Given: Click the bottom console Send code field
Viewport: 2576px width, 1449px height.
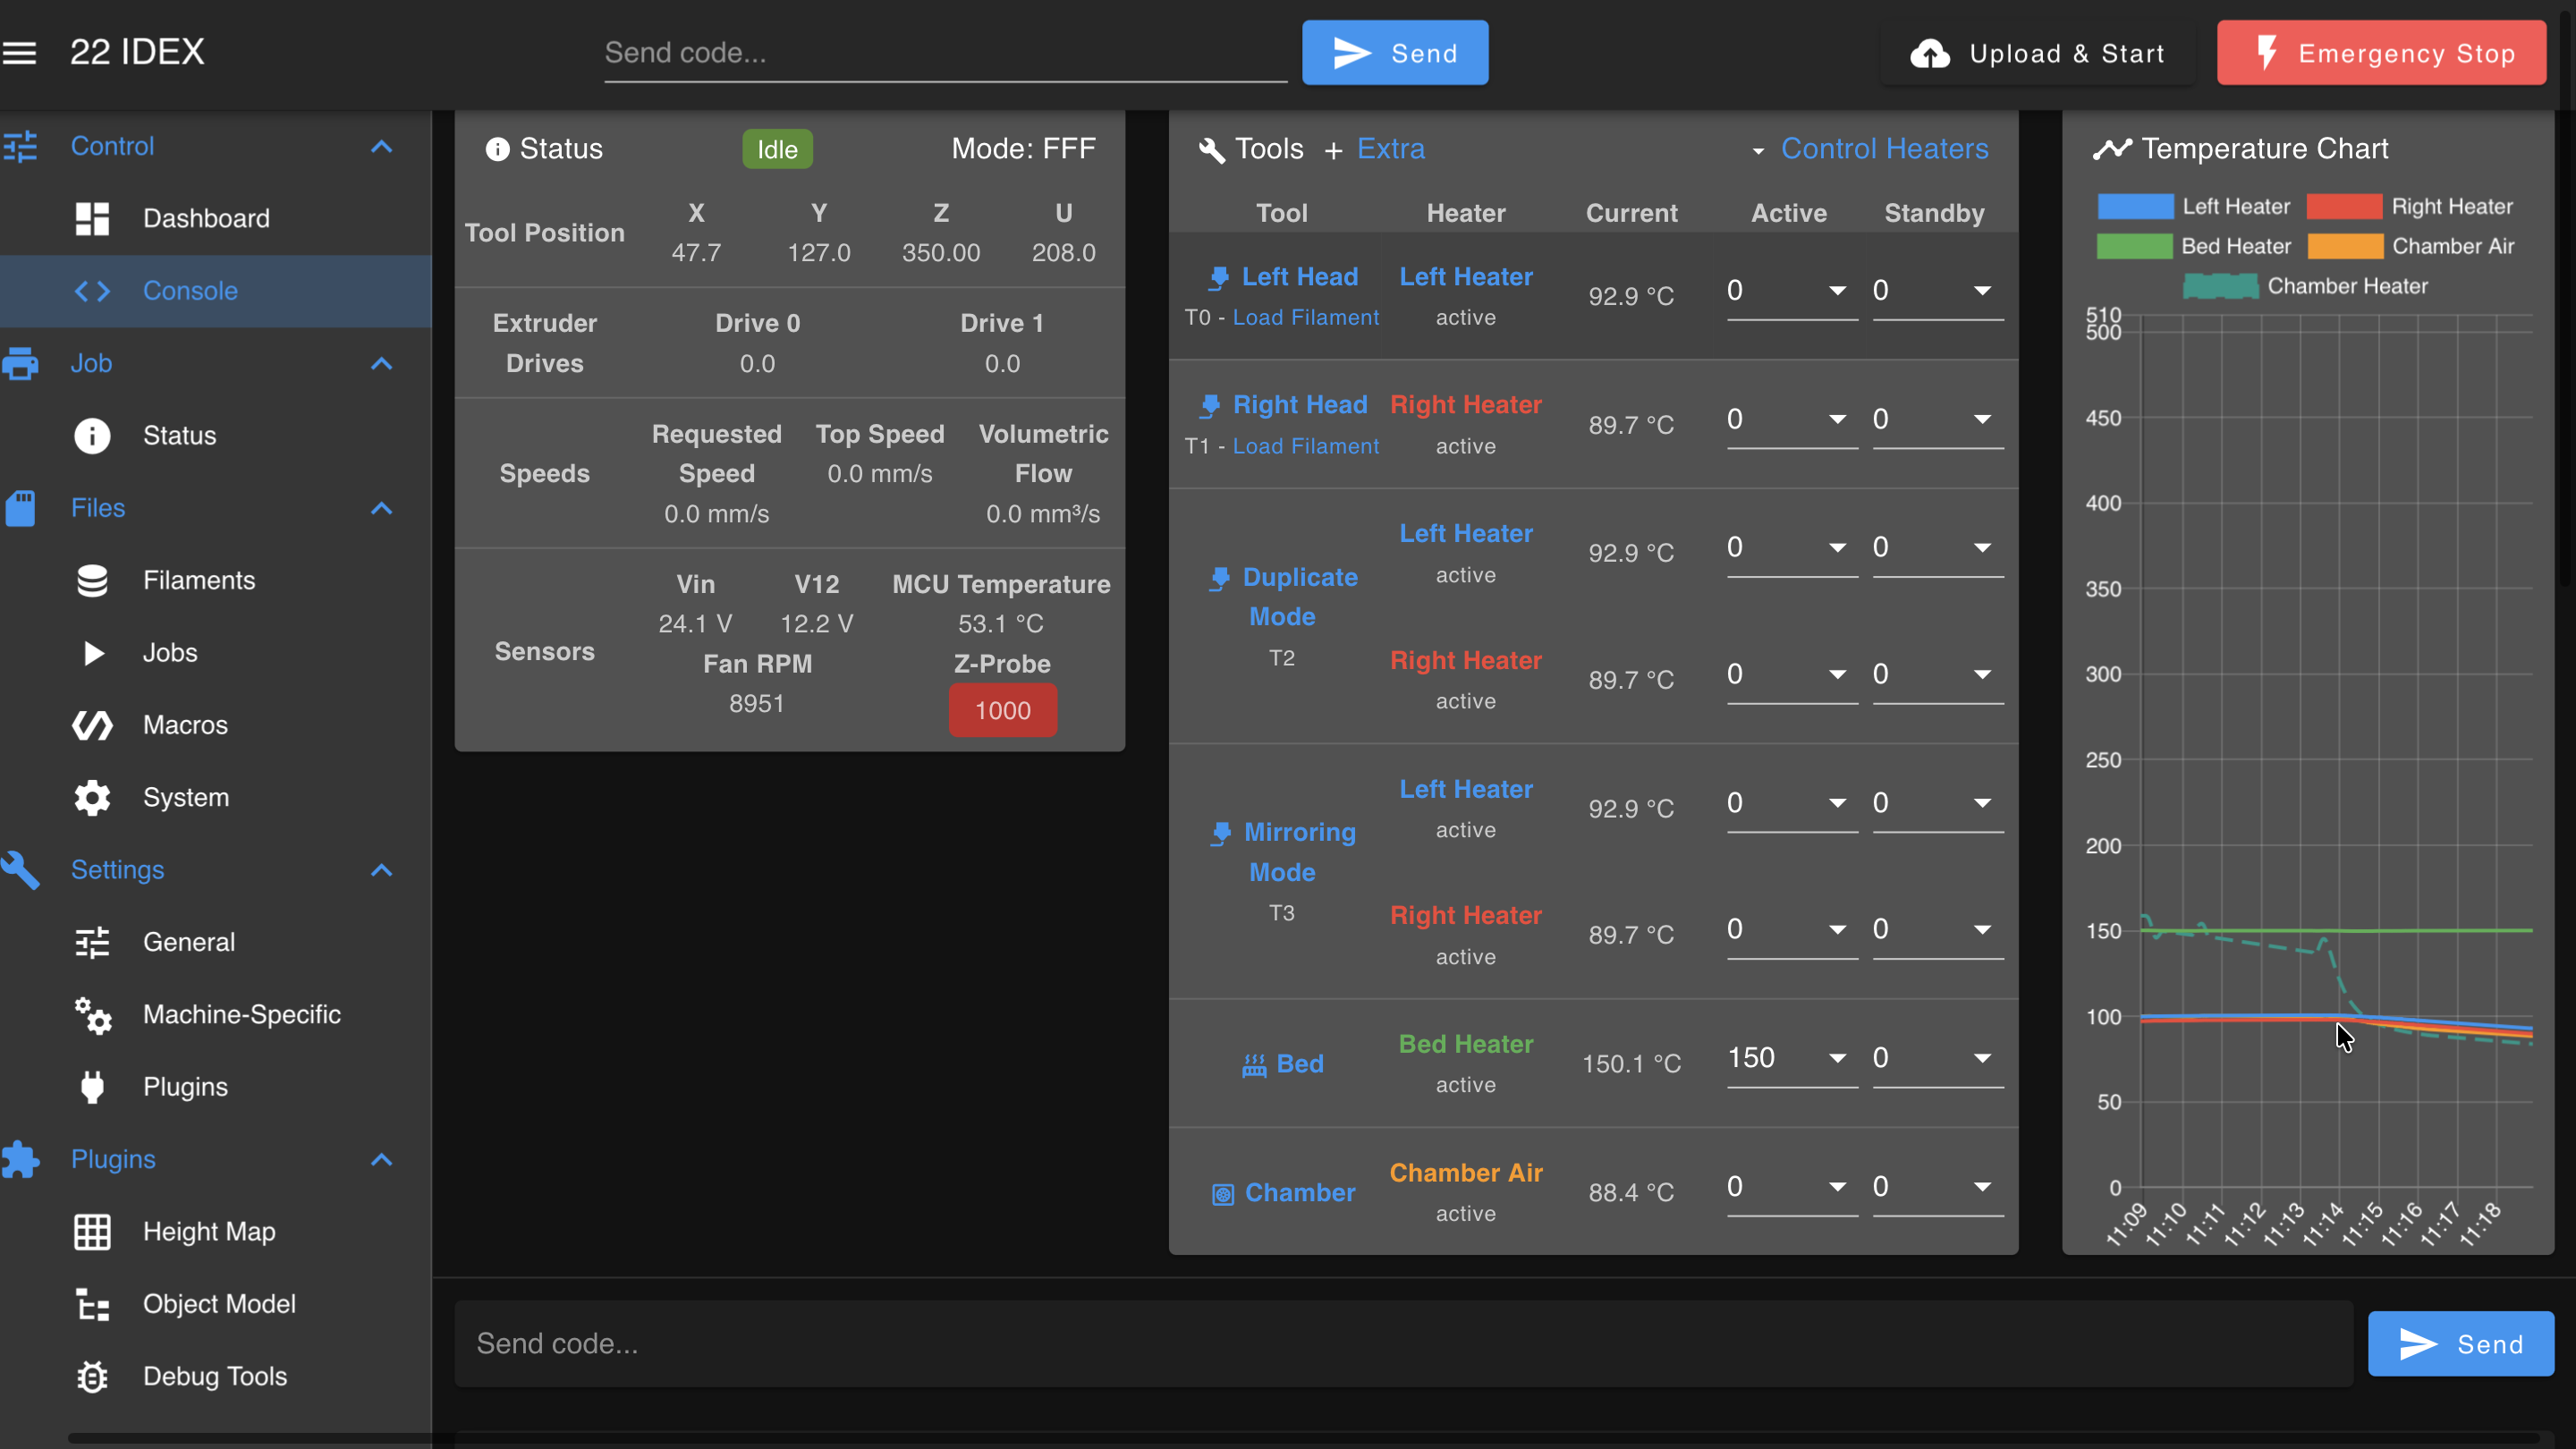Looking at the screenshot, I should coord(1403,1344).
